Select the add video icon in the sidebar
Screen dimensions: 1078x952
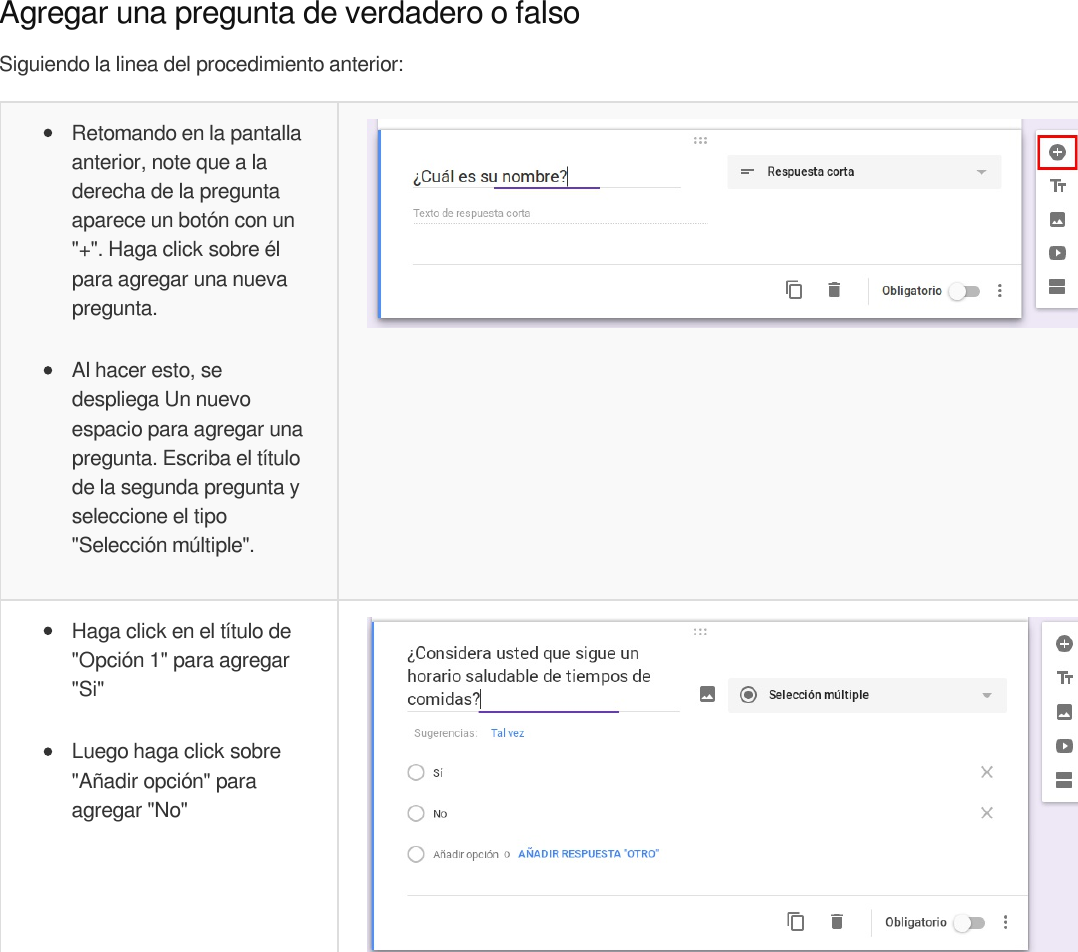click(x=1057, y=253)
